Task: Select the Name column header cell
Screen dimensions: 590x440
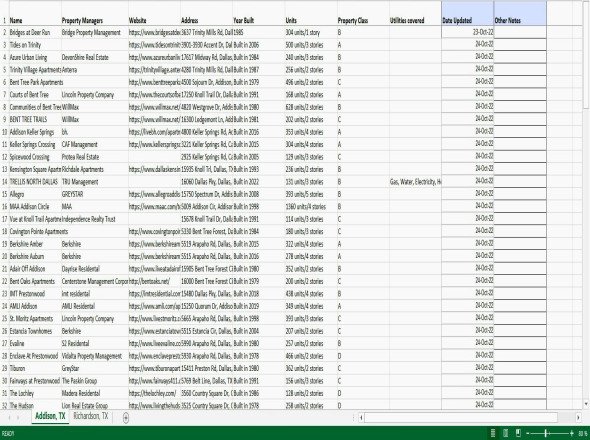Action: click(x=35, y=14)
